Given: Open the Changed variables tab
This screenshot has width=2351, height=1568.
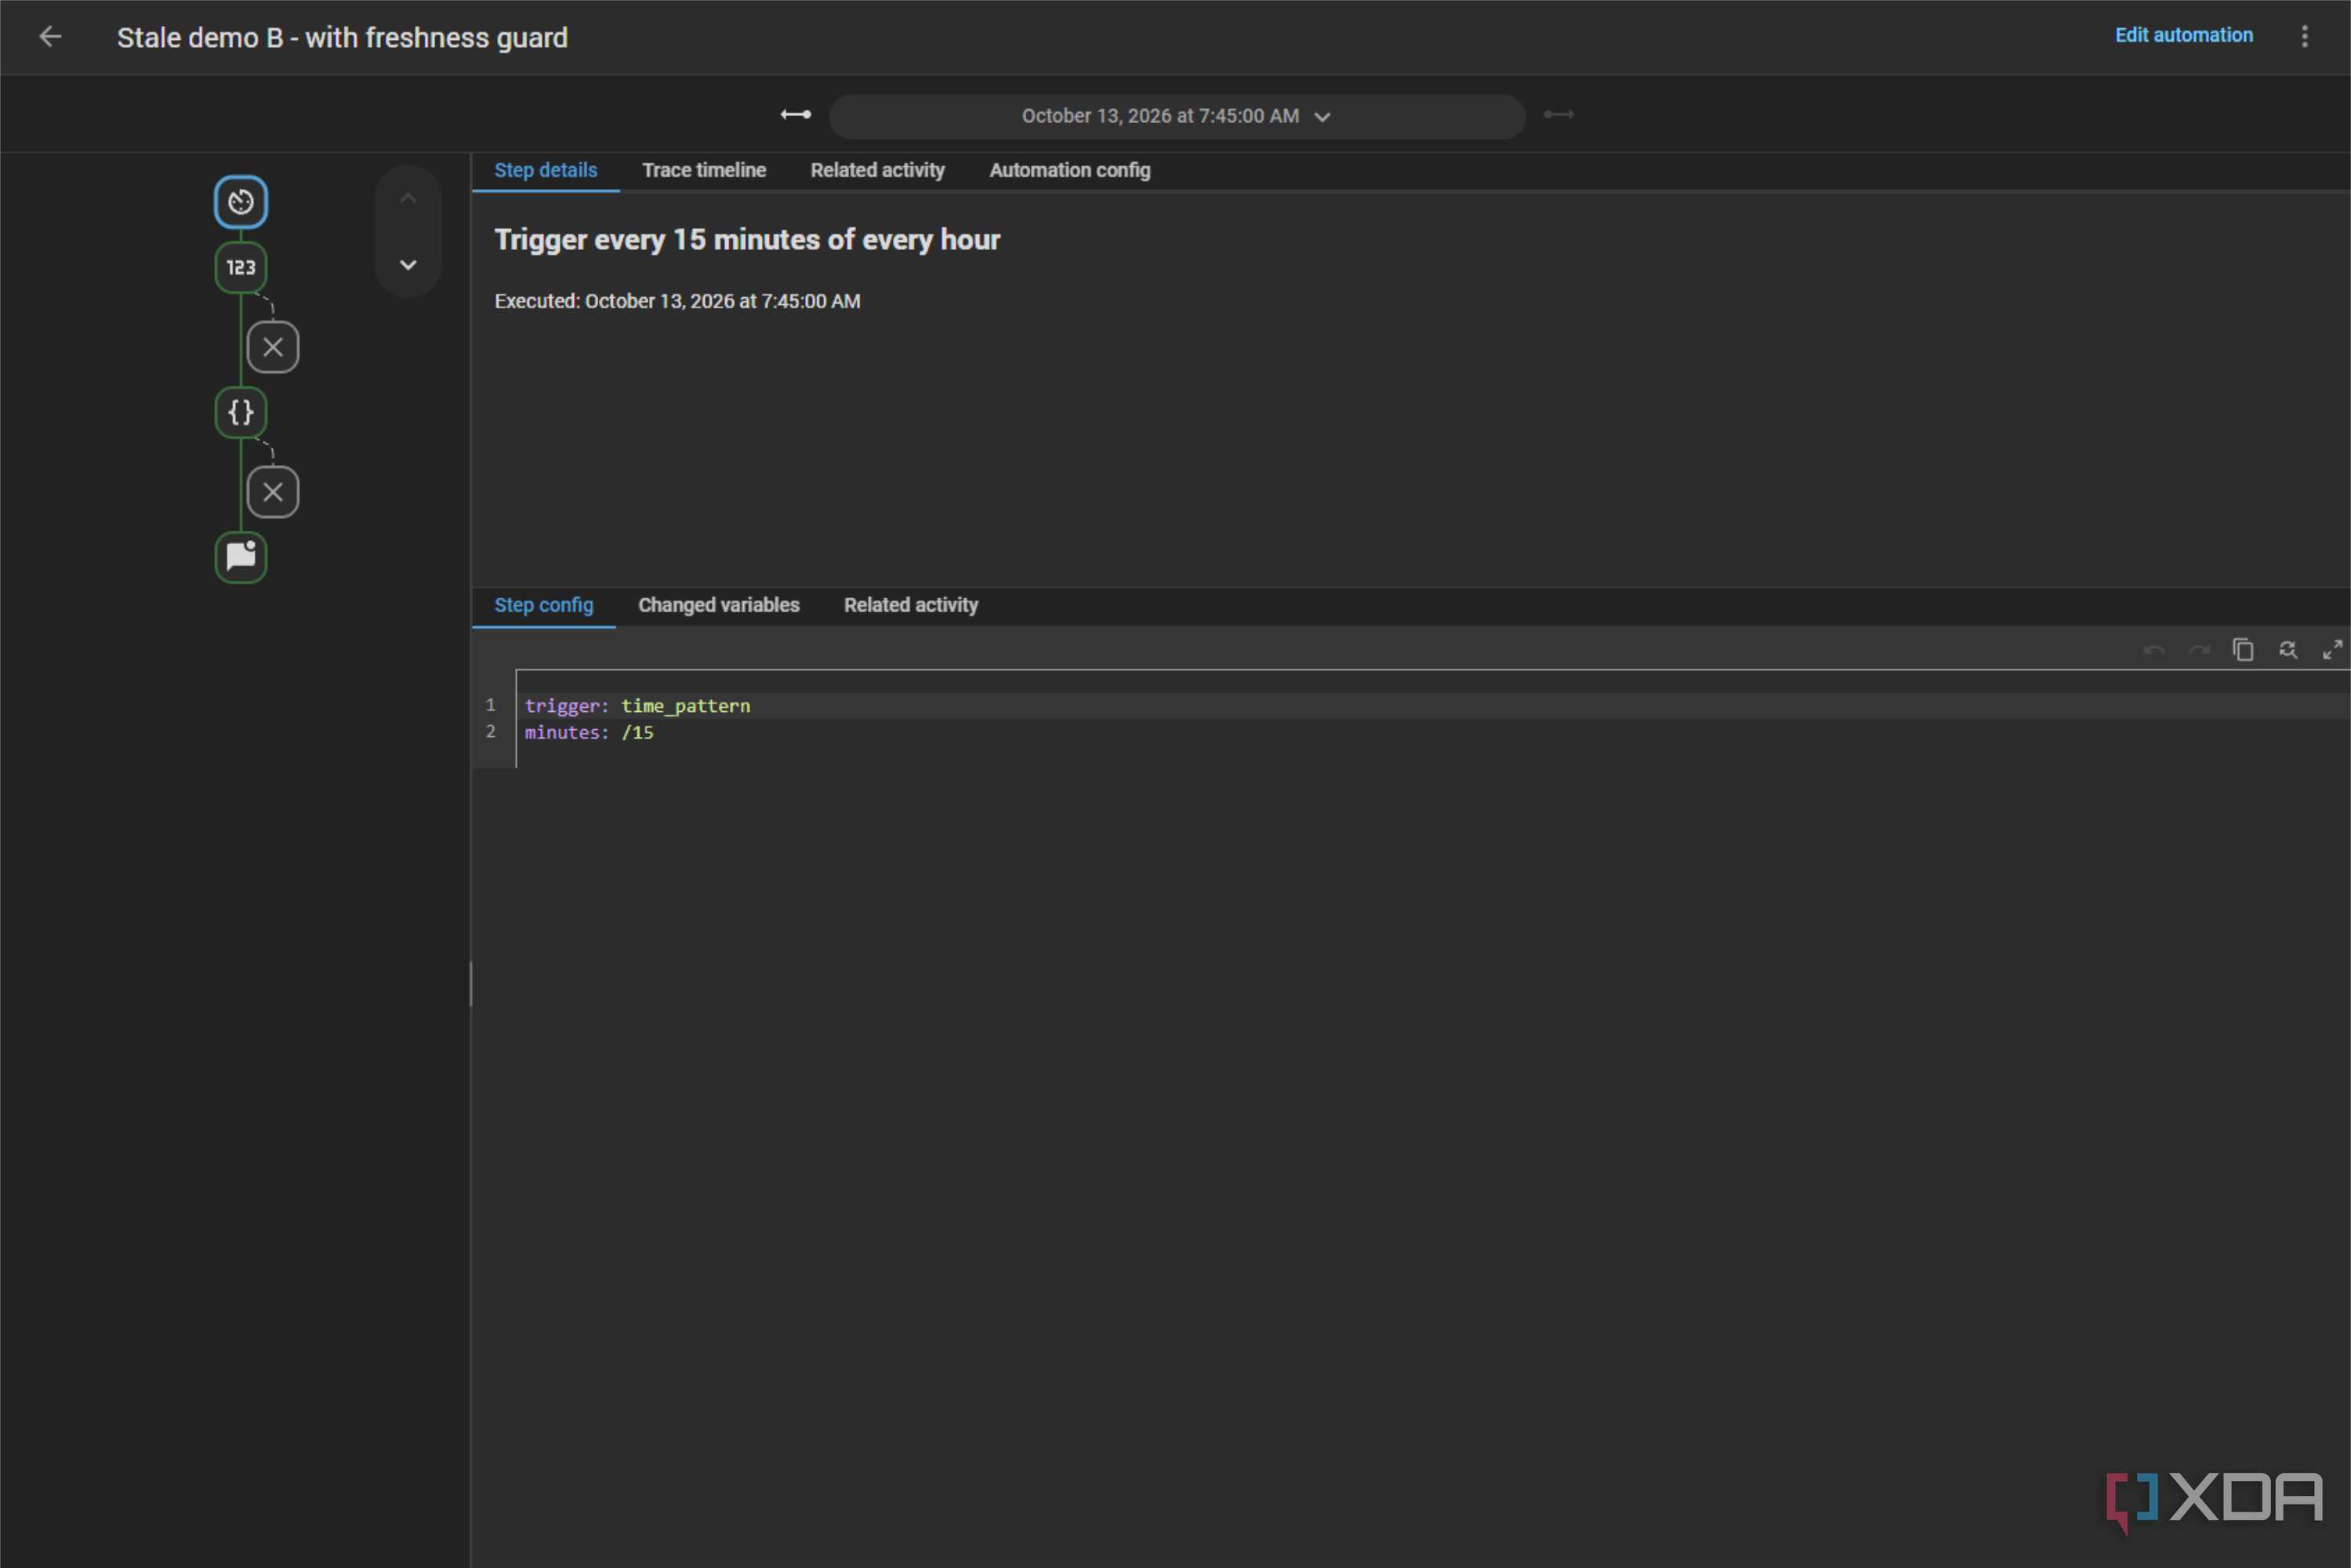Looking at the screenshot, I should (719, 606).
